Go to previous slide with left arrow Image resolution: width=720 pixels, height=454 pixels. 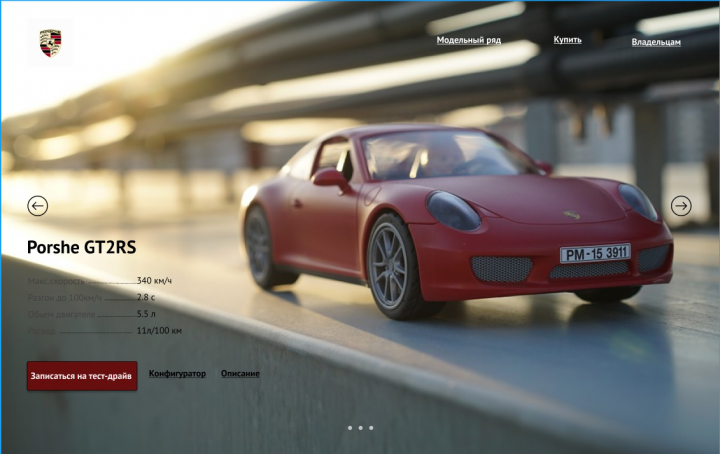point(38,206)
